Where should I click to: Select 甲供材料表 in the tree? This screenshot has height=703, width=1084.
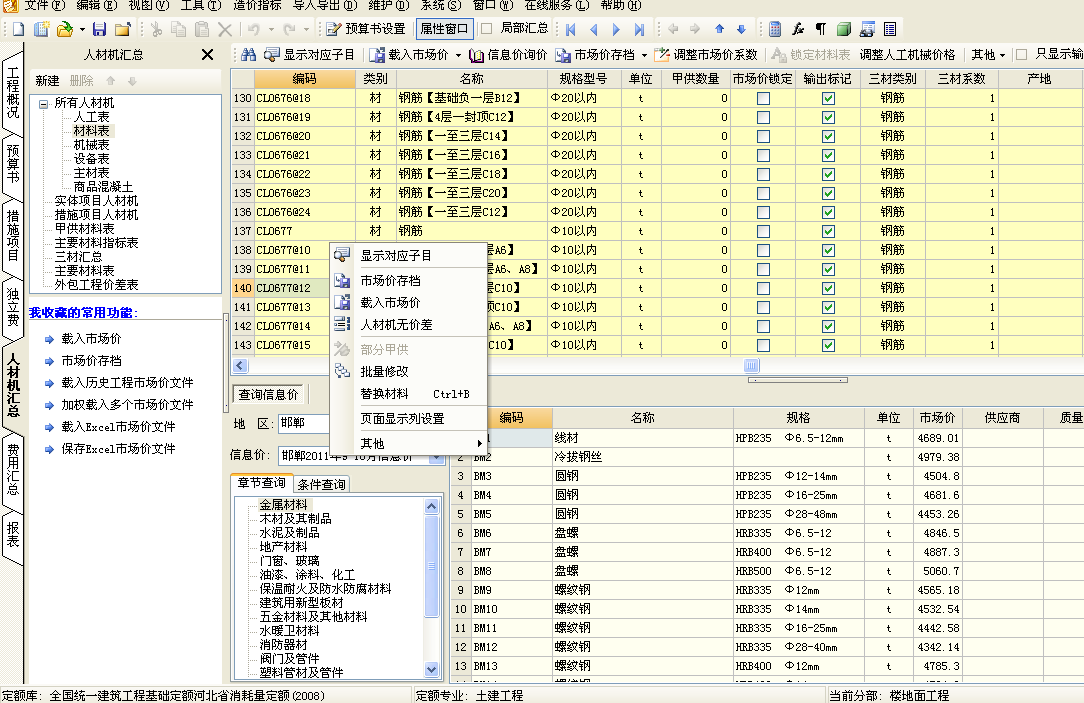84,229
